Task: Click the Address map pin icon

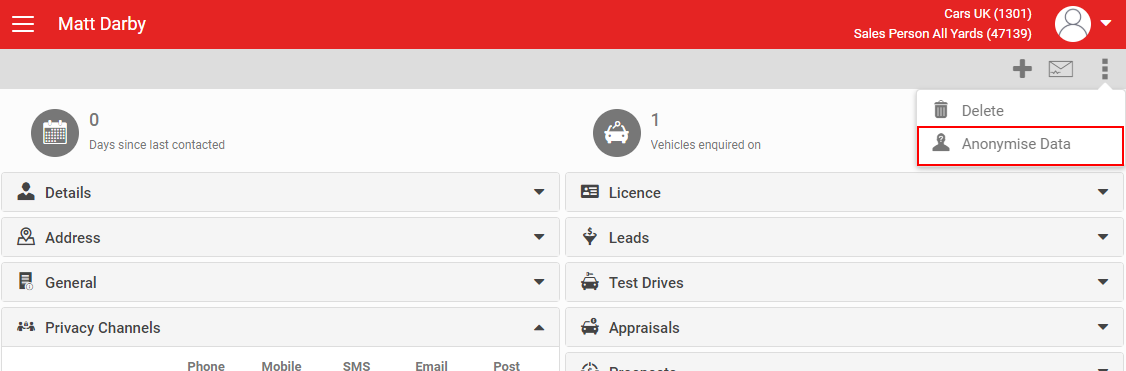Action: (x=26, y=236)
